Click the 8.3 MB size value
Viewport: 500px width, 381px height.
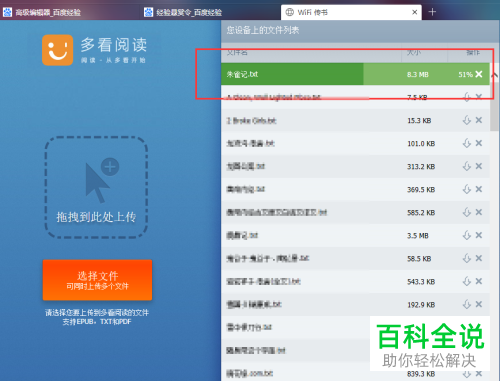(418, 75)
